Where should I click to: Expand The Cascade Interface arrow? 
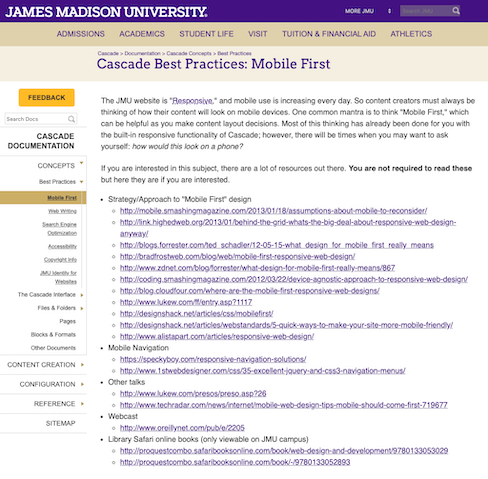point(82,295)
